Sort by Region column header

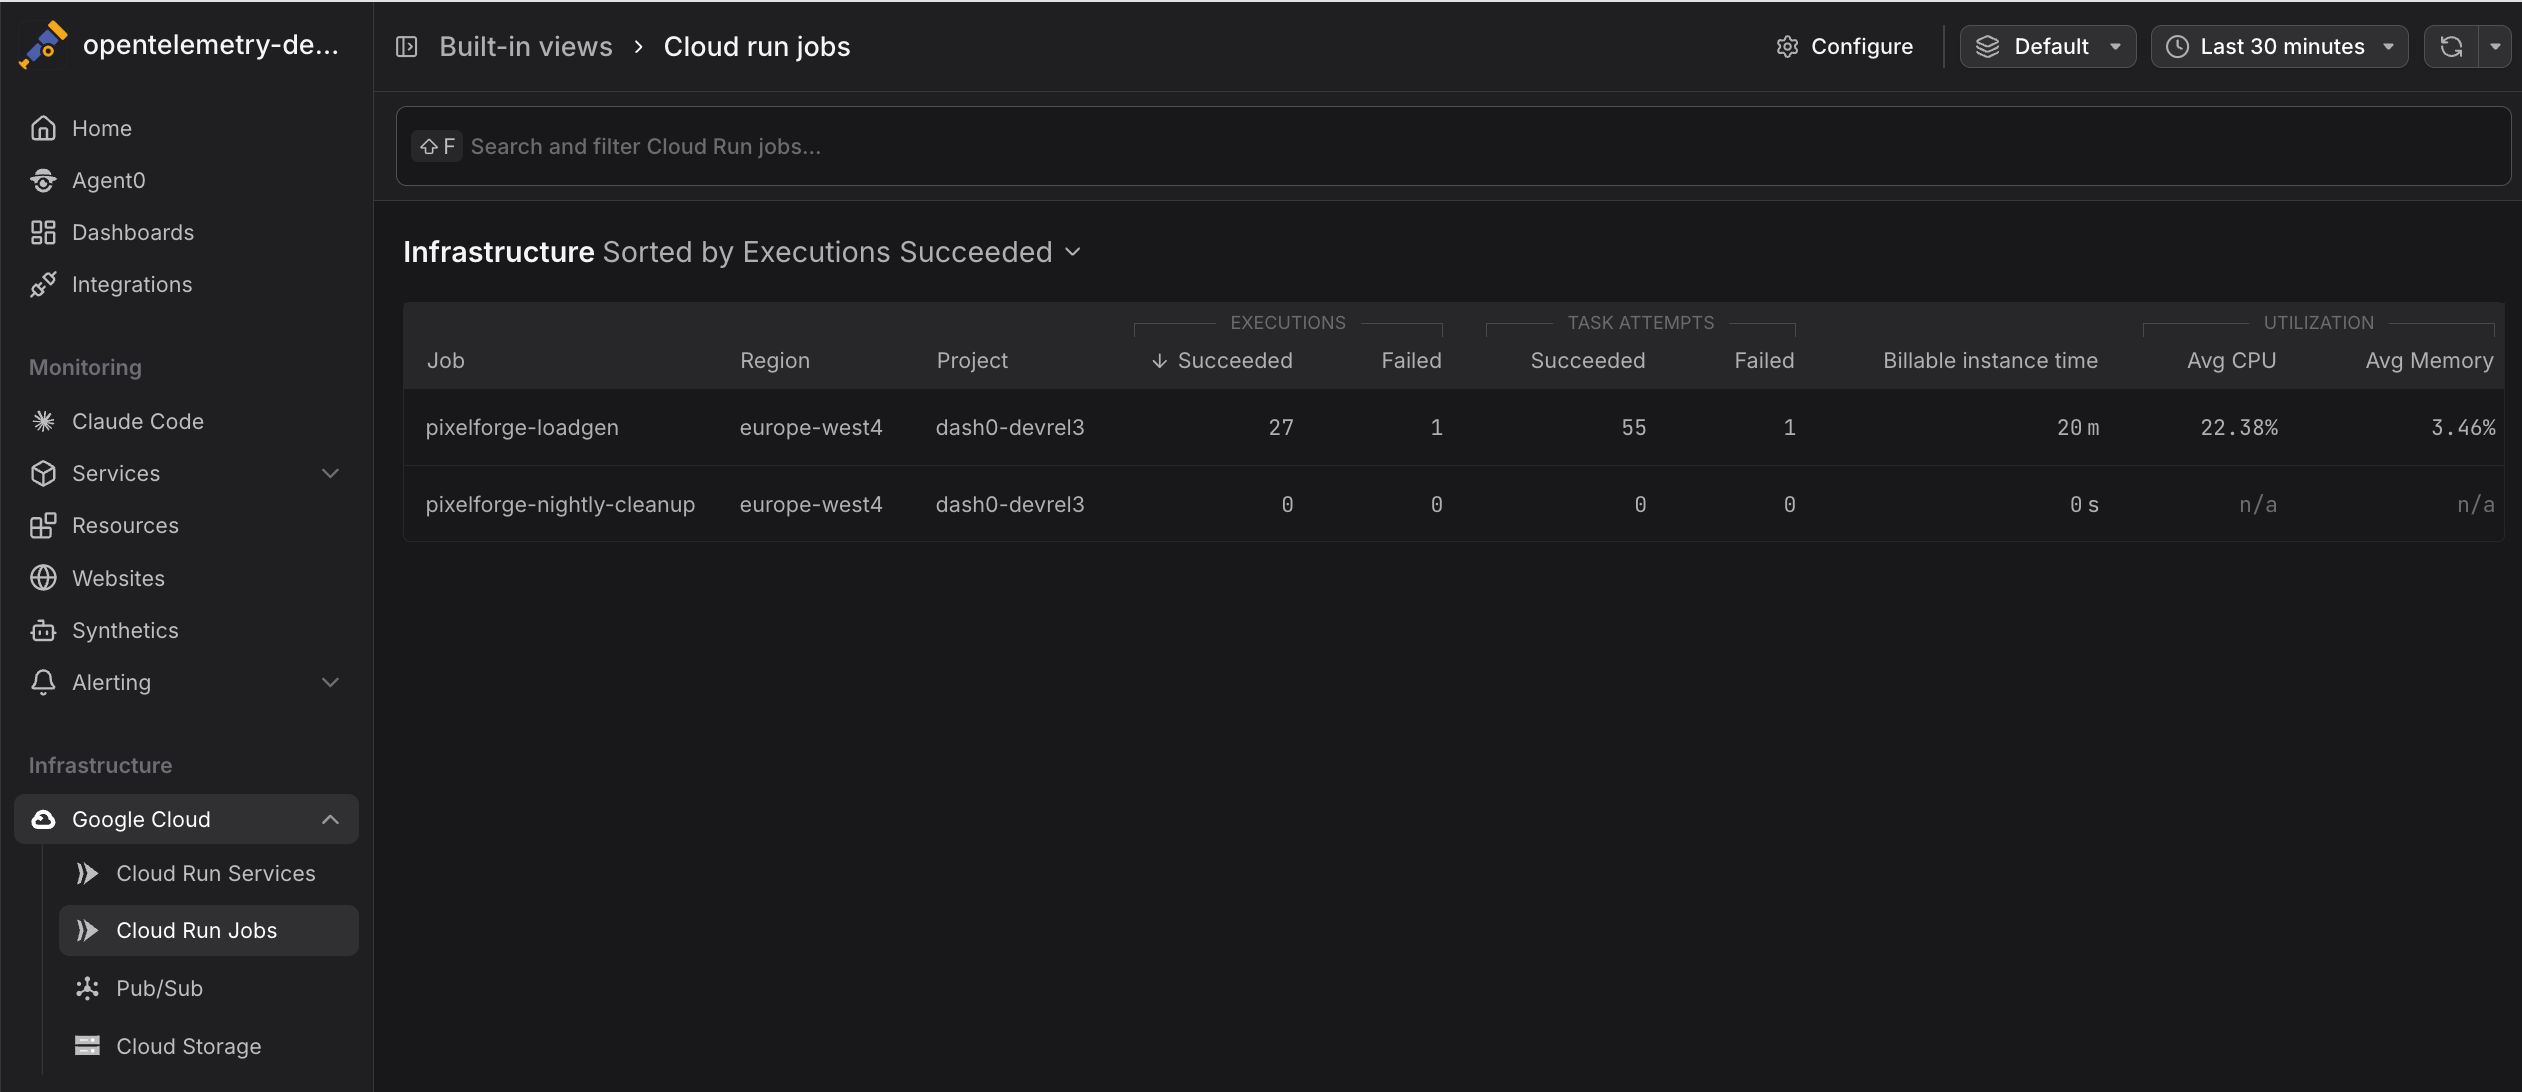pyautogui.click(x=775, y=361)
